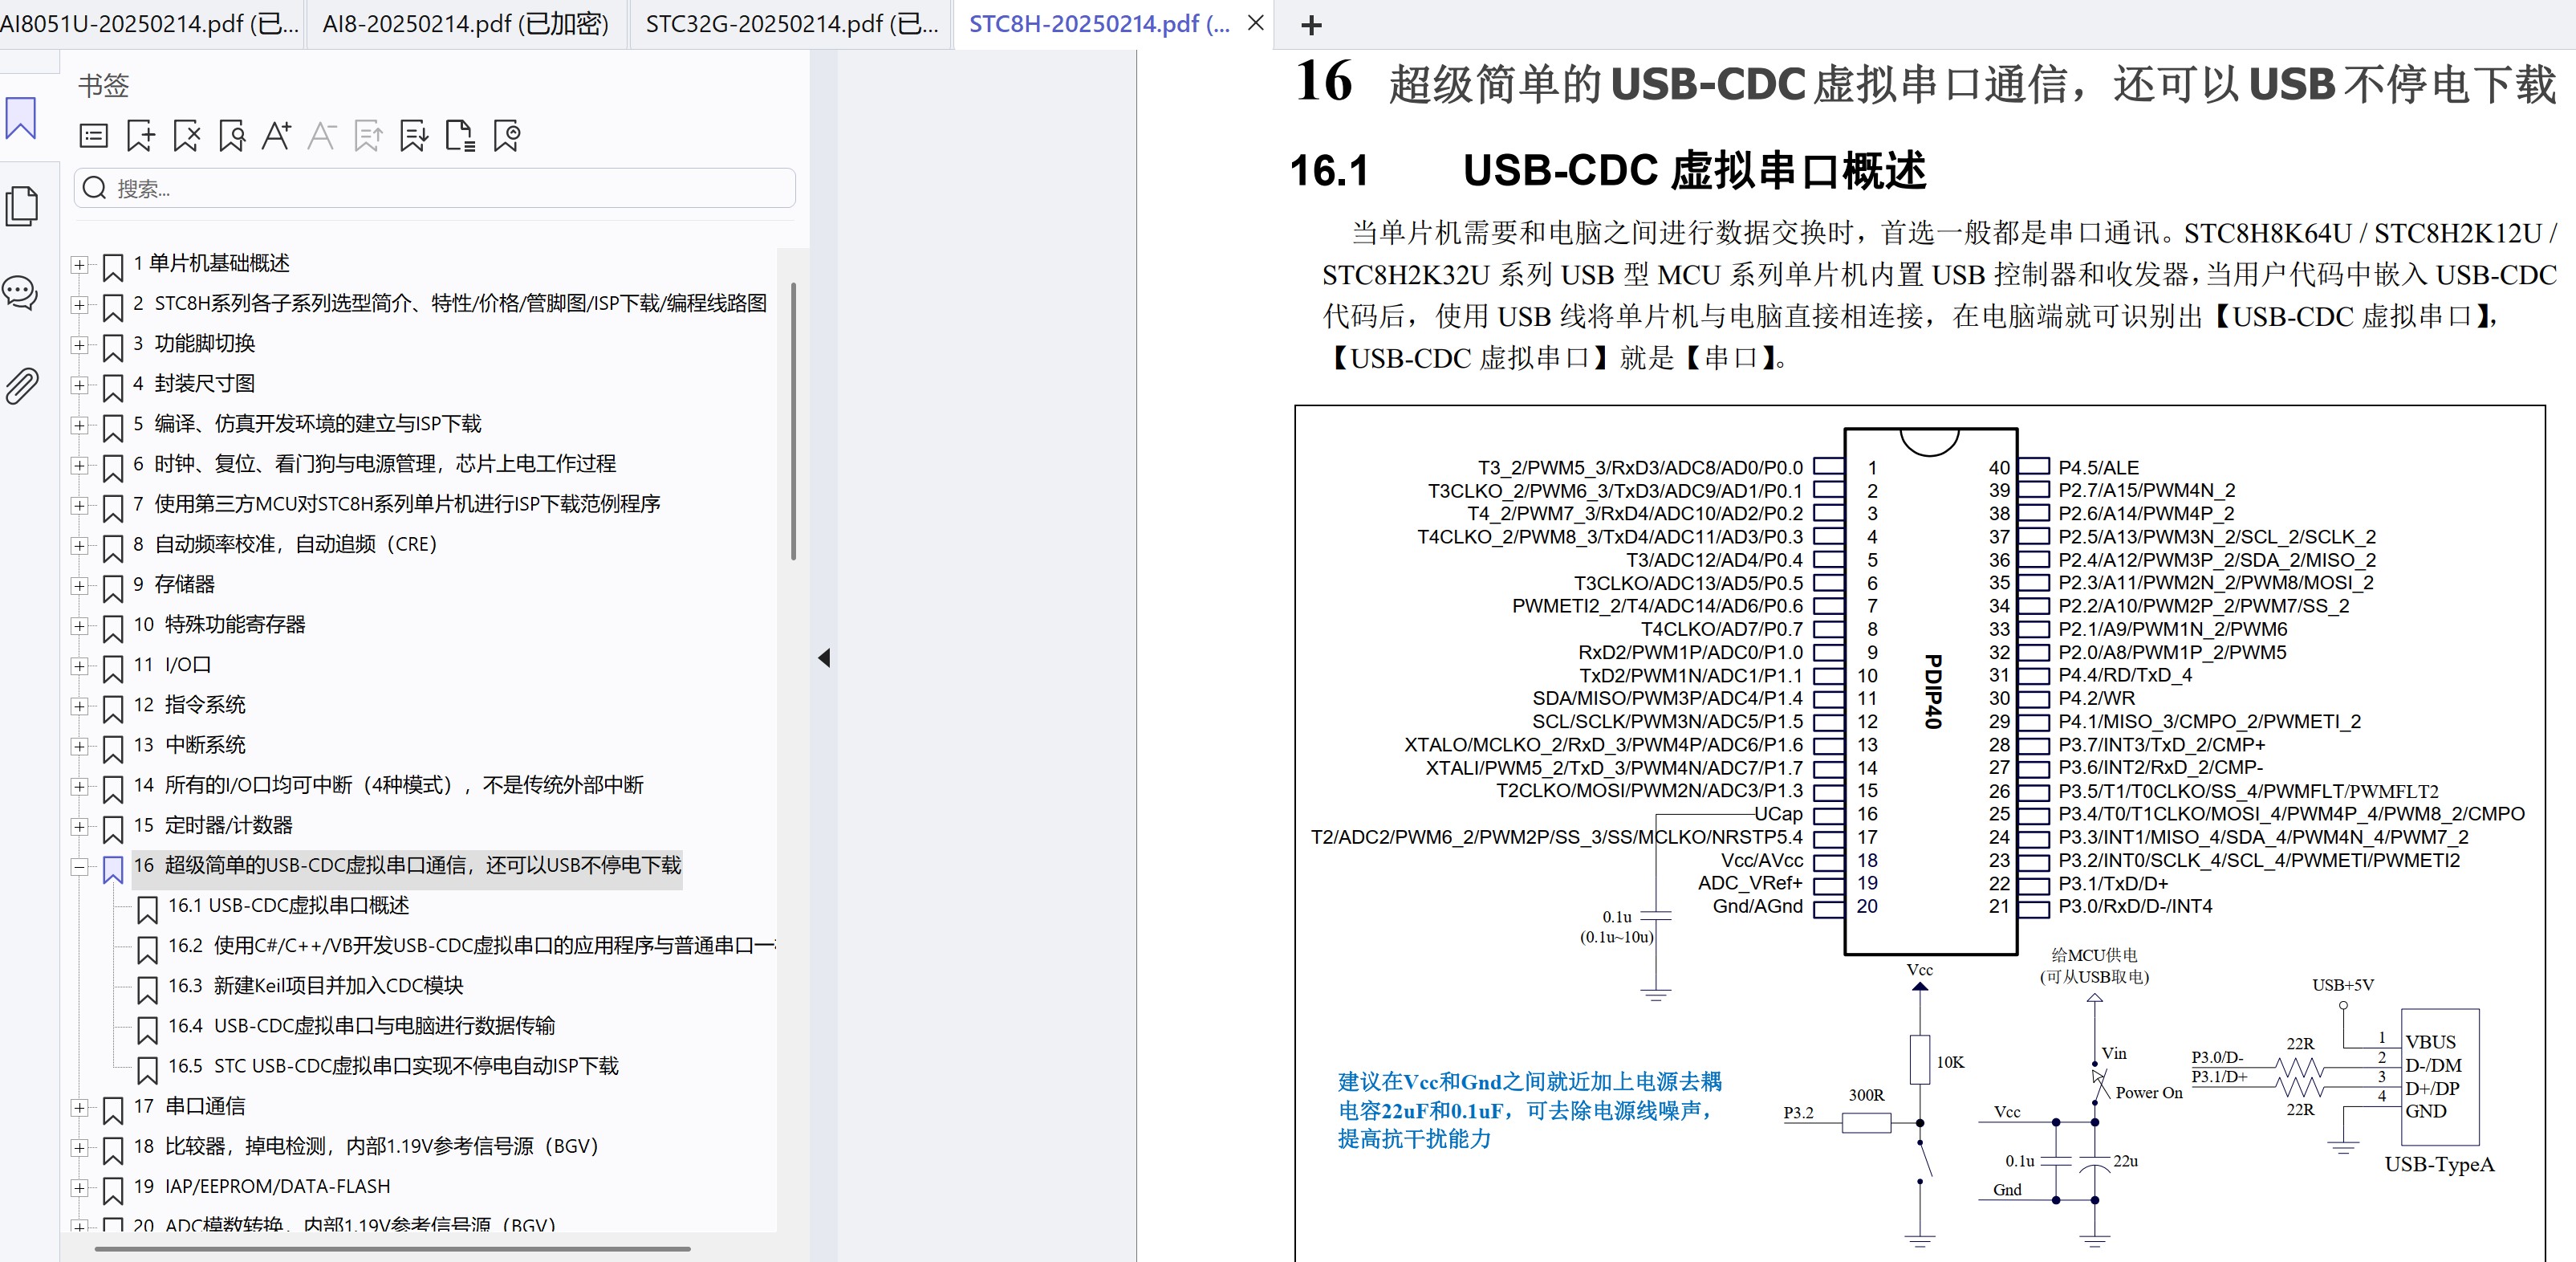Decrease bookmark font size

[x=322, y=136]
